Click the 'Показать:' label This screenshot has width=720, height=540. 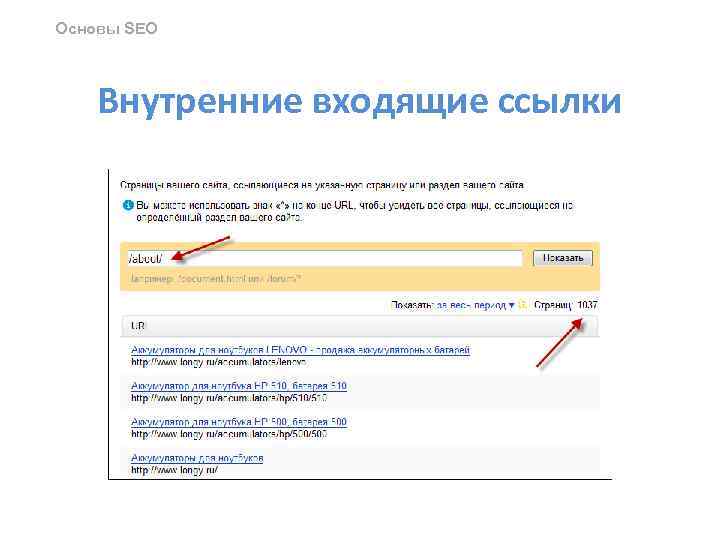(x=412, y=305)
